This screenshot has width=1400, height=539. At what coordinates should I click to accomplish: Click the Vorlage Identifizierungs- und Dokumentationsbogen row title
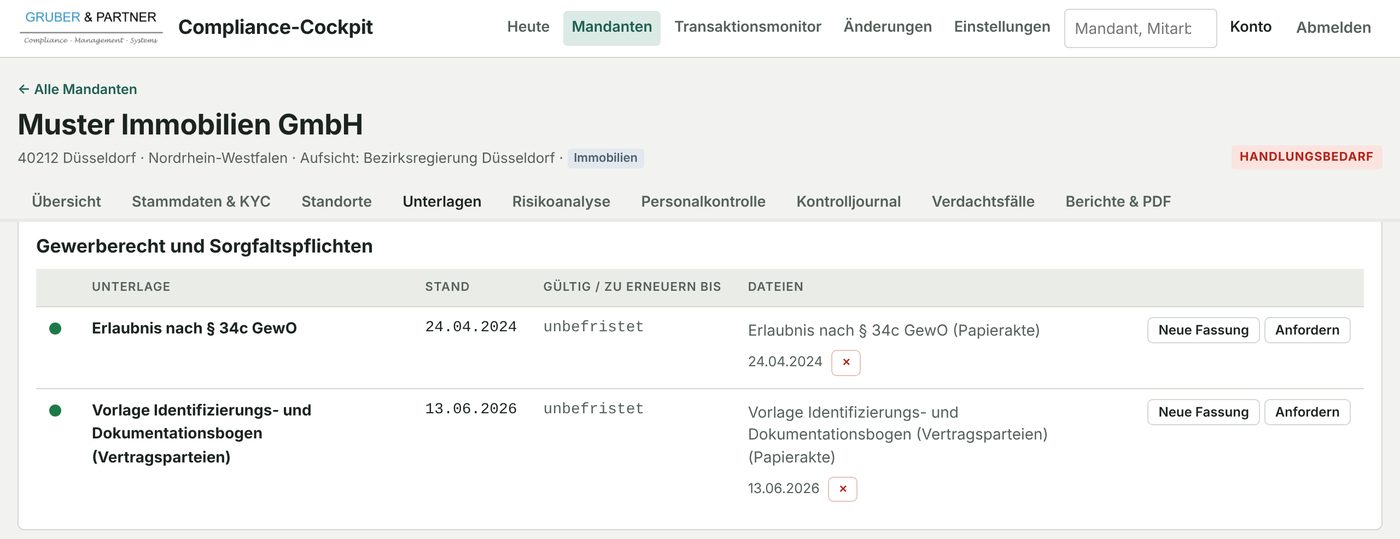(x=202, y=433)
